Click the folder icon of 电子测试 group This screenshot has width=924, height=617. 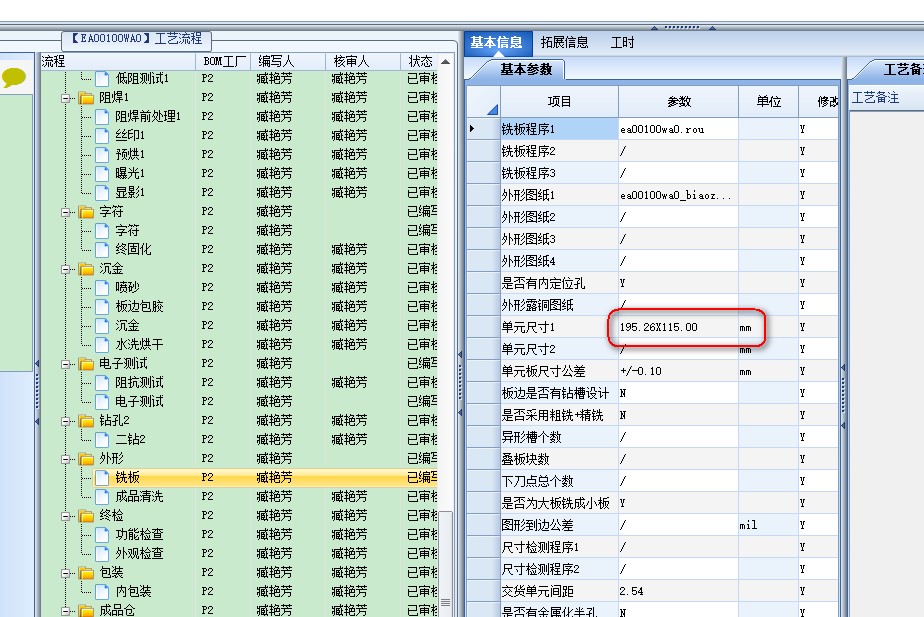tap(86, 364)
